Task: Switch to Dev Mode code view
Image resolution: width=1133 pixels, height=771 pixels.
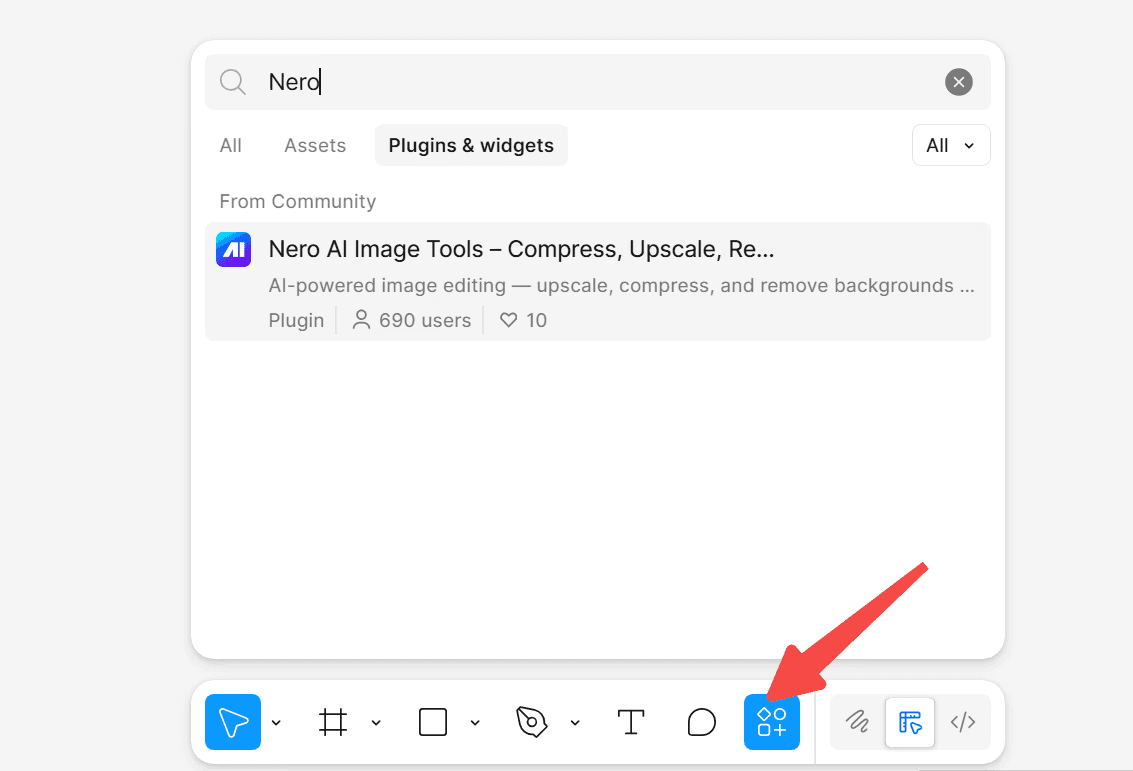Action: [963, 722]
